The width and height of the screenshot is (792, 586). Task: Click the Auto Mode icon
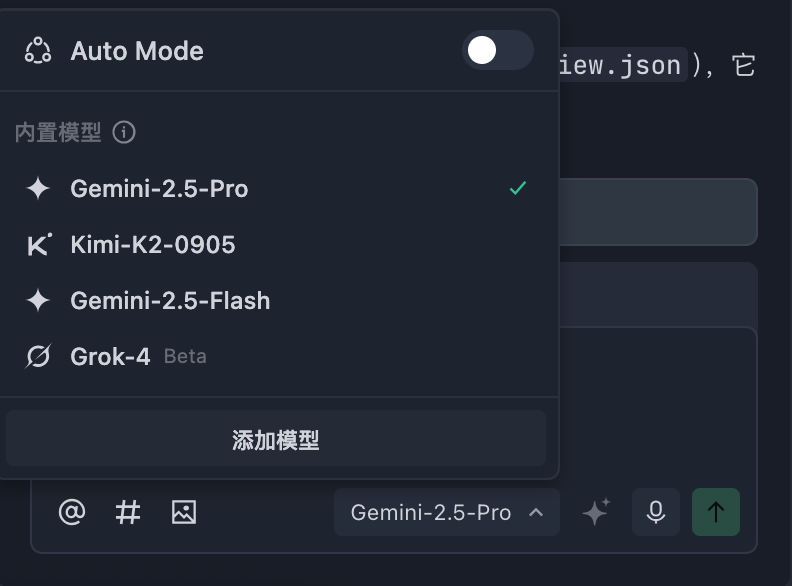(38, 51)
